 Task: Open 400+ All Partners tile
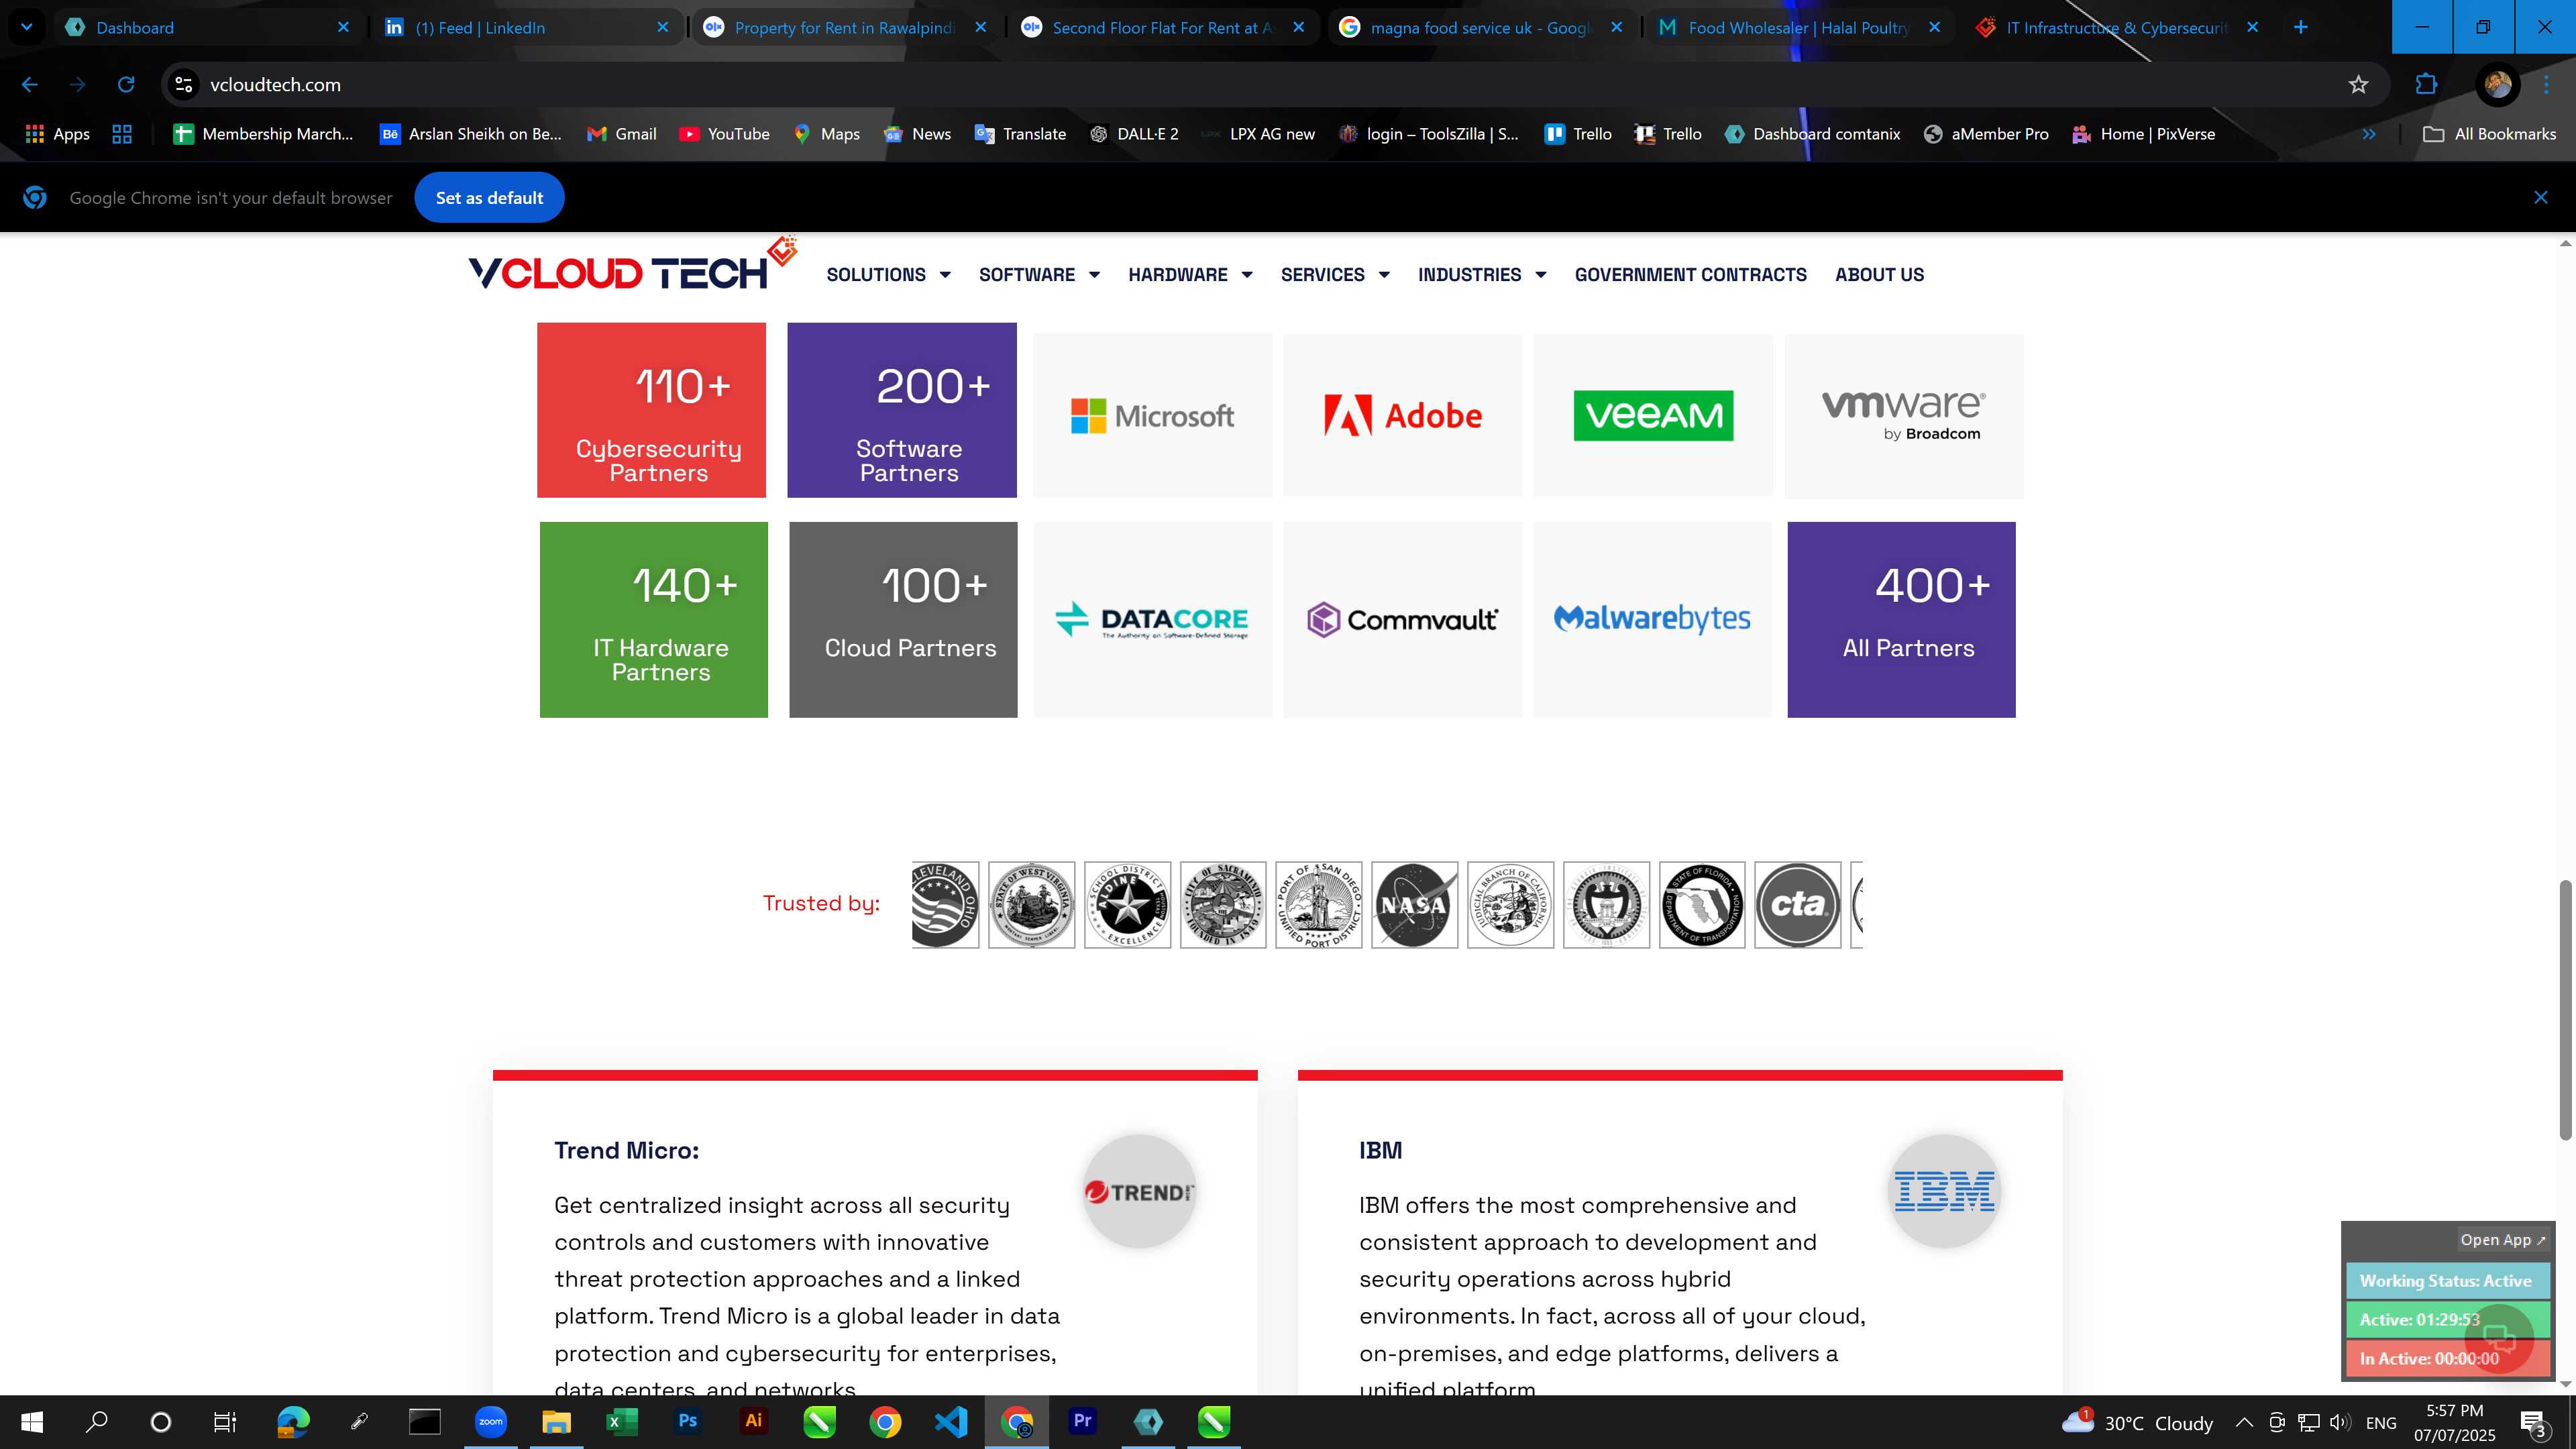tap(1901, 619)
